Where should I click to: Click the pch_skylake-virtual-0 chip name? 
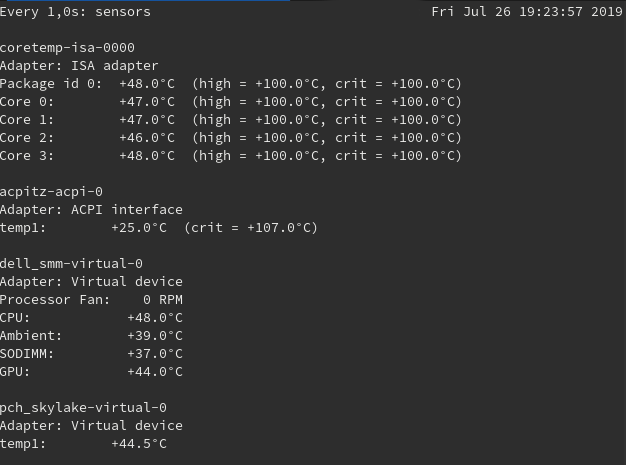pos(83,408)
